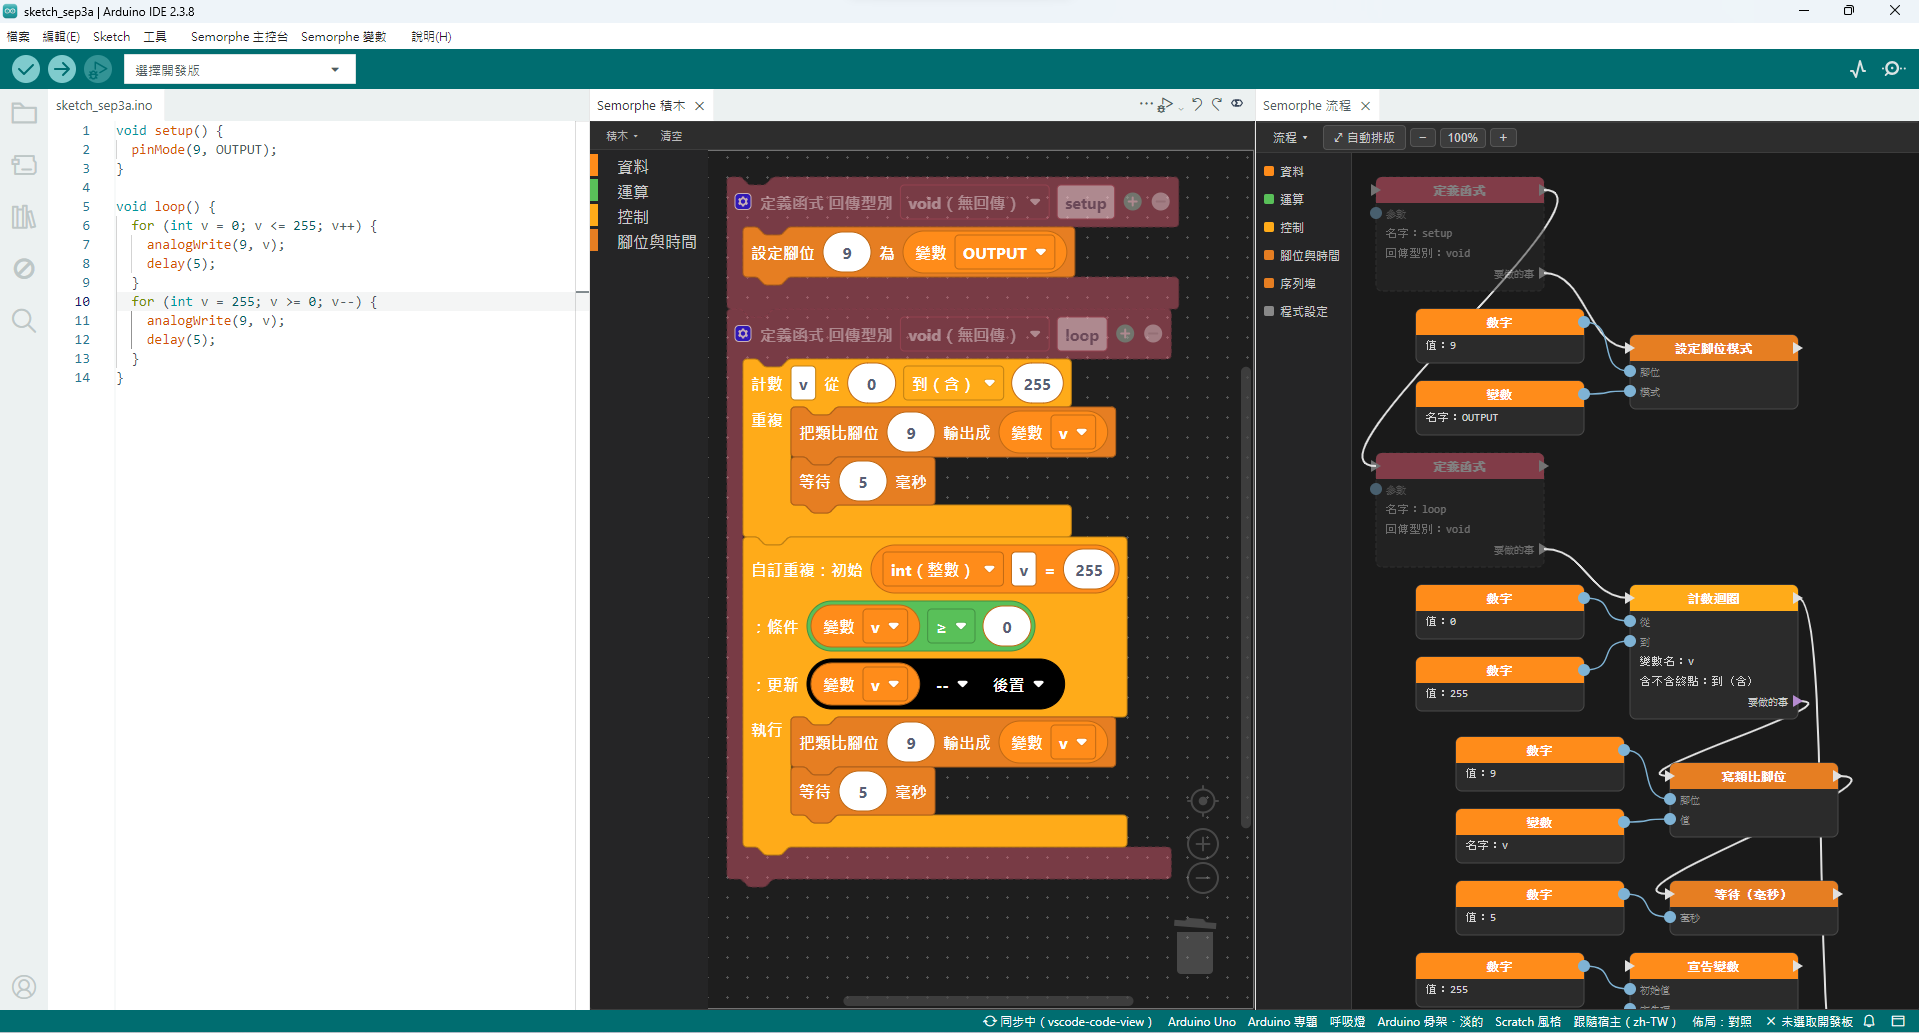This screenshot has width=1919, height=1033.
Task: Close the Semorphe 積木 tab
Action: click(700, 106)
